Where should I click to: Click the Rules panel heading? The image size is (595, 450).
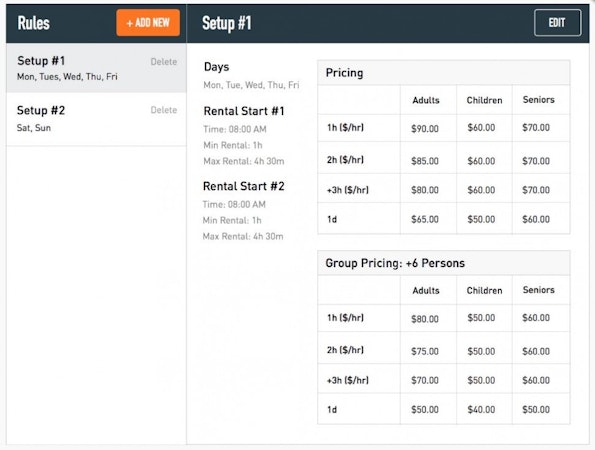tap(33, 23)
